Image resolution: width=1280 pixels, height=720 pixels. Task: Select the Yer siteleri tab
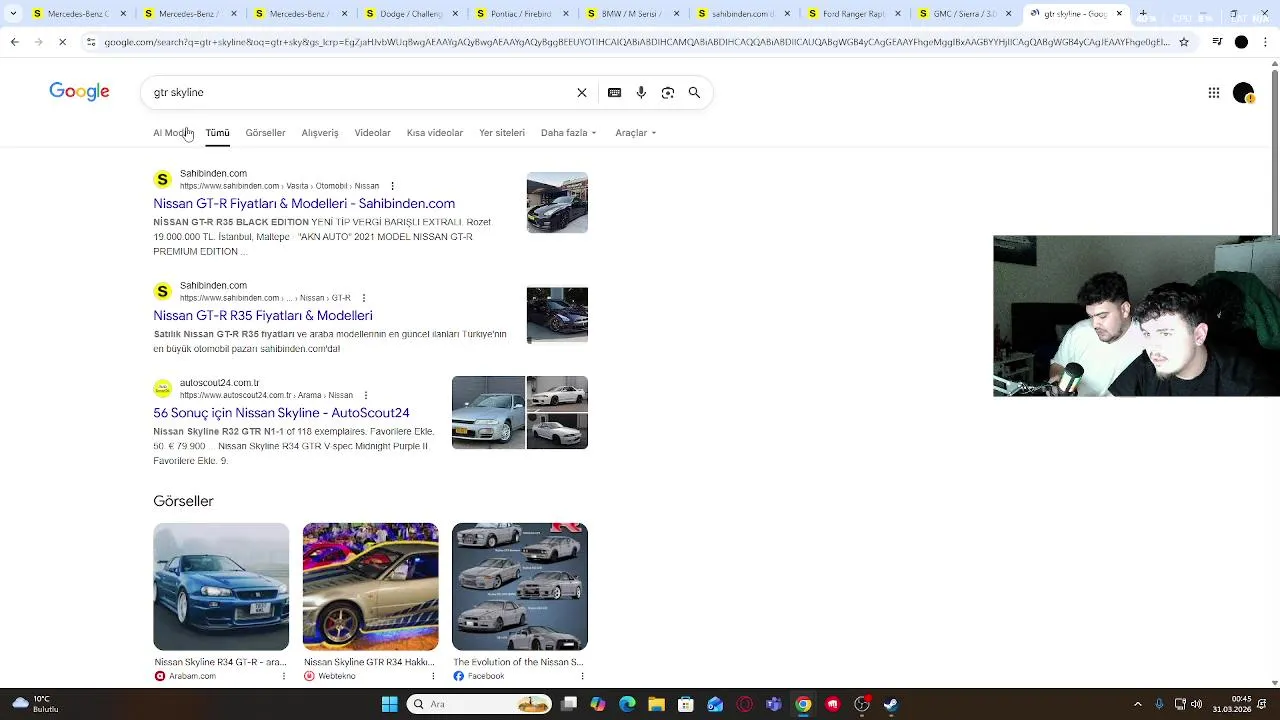(501, 133)
